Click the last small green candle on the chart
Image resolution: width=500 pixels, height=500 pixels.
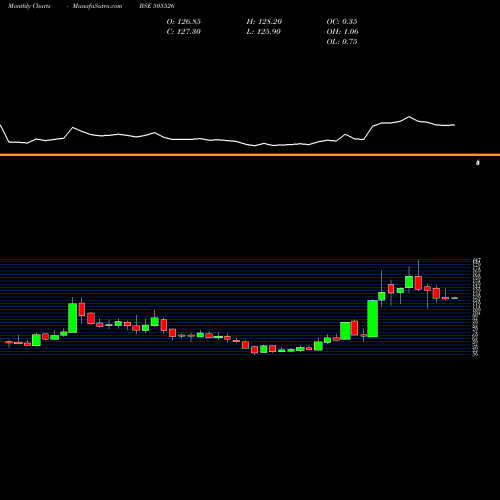coord(455,298)
